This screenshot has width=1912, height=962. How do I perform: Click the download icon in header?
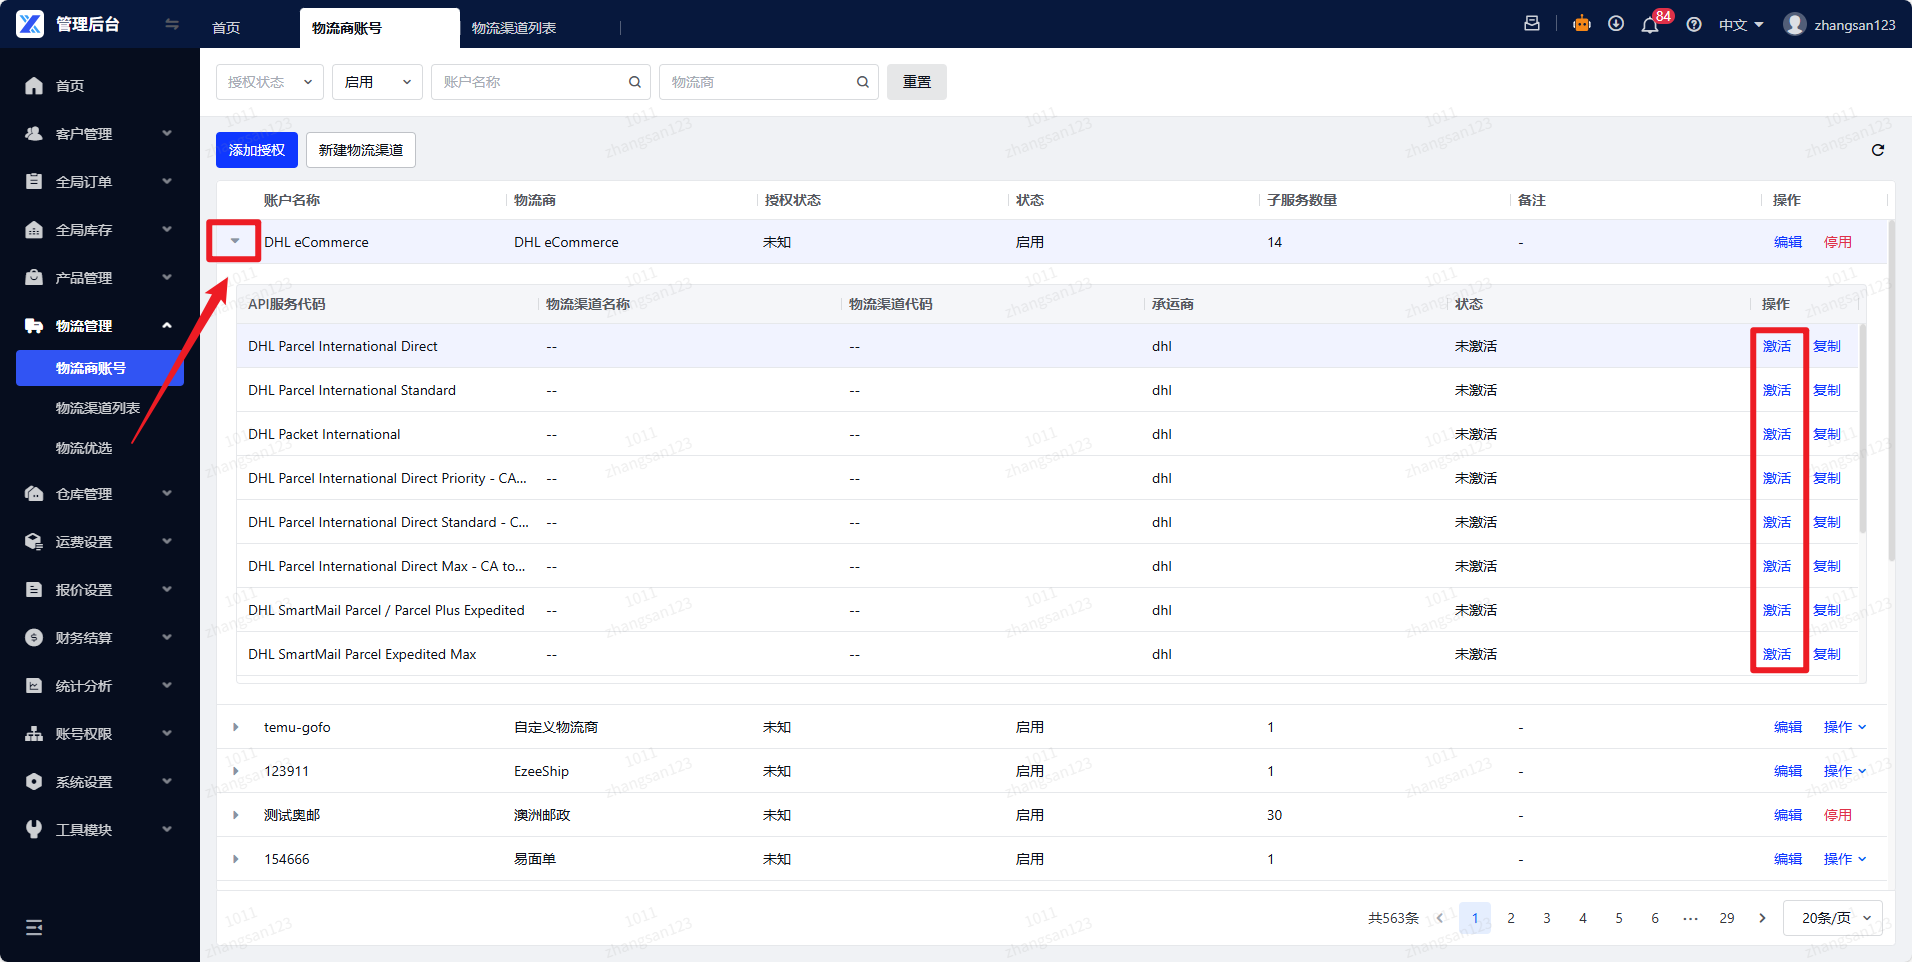1616,24
